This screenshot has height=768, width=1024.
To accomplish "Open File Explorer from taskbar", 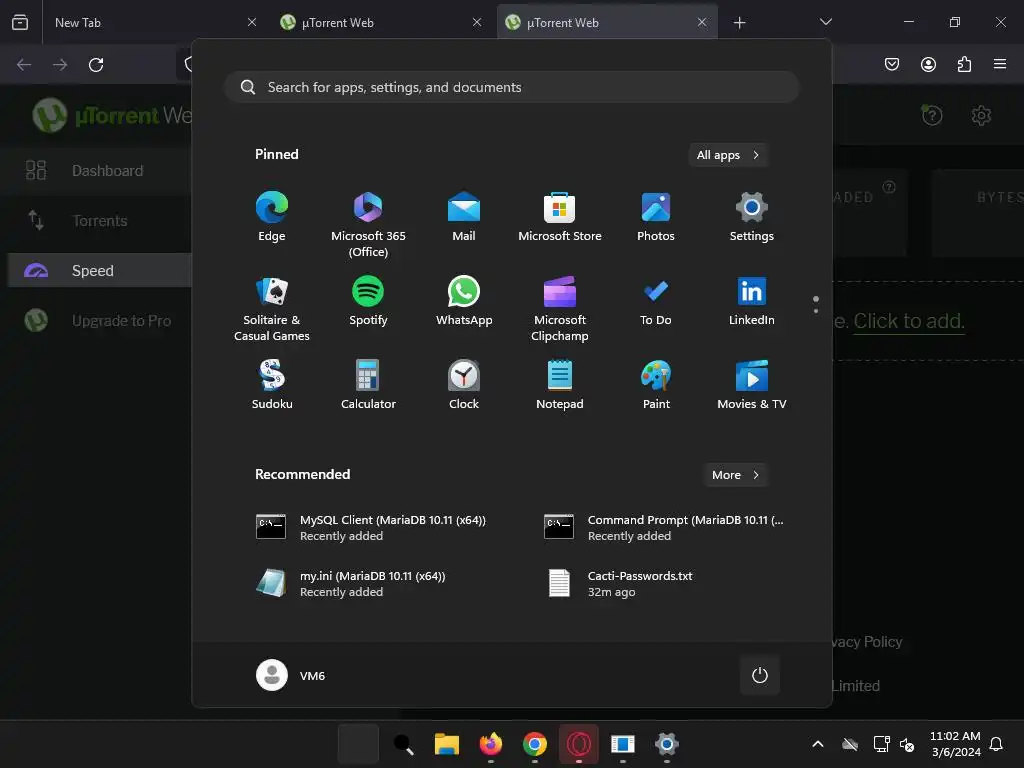I will 447,744.
